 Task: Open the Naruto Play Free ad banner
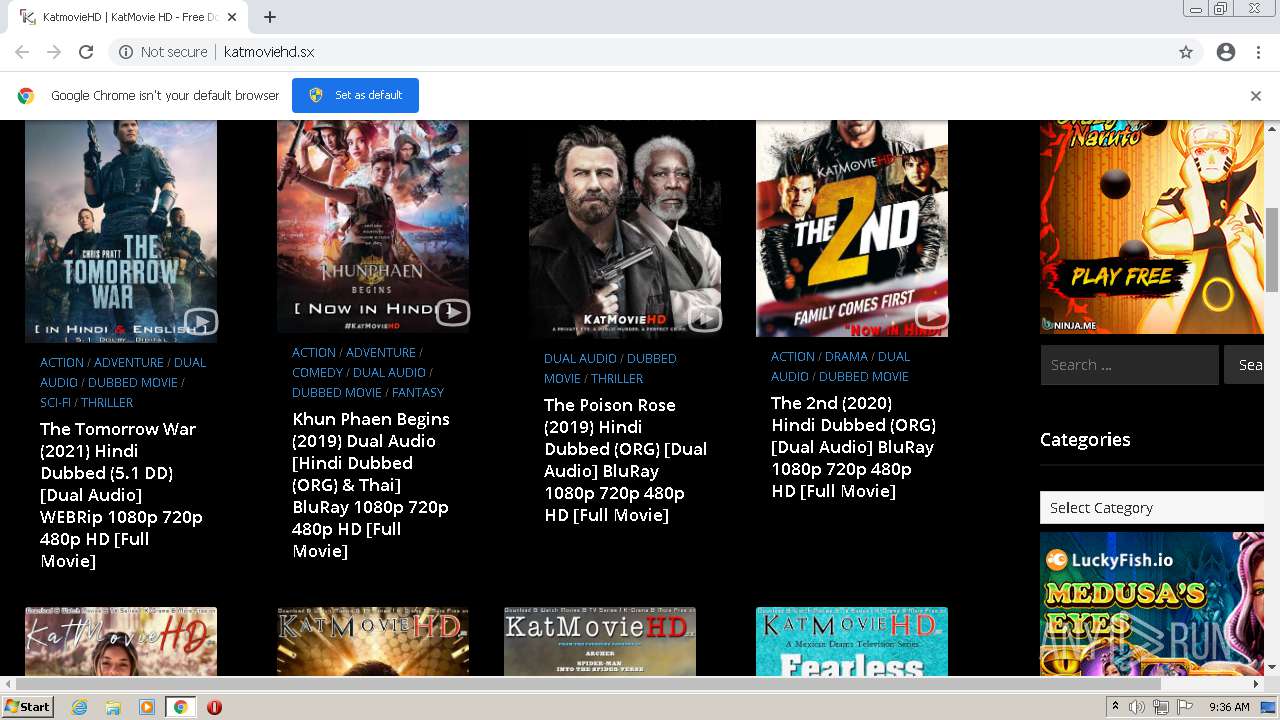(1152, 227)
